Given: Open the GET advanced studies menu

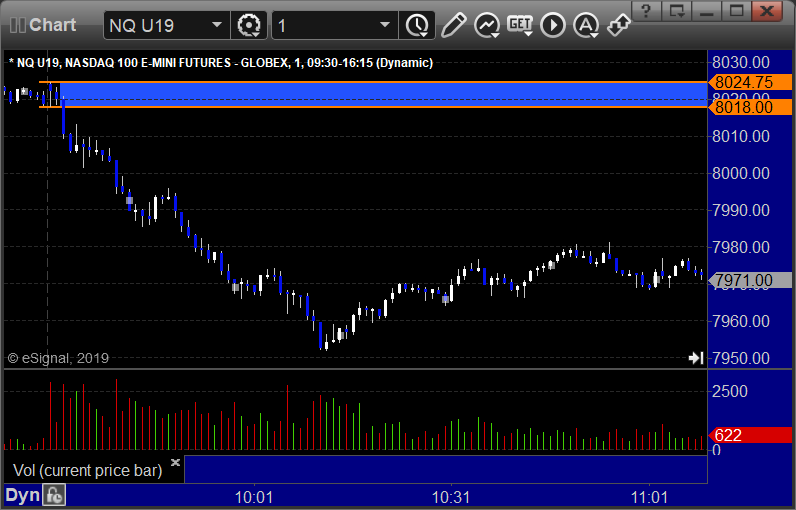Looking at the screenshot, I should (520, 25).
